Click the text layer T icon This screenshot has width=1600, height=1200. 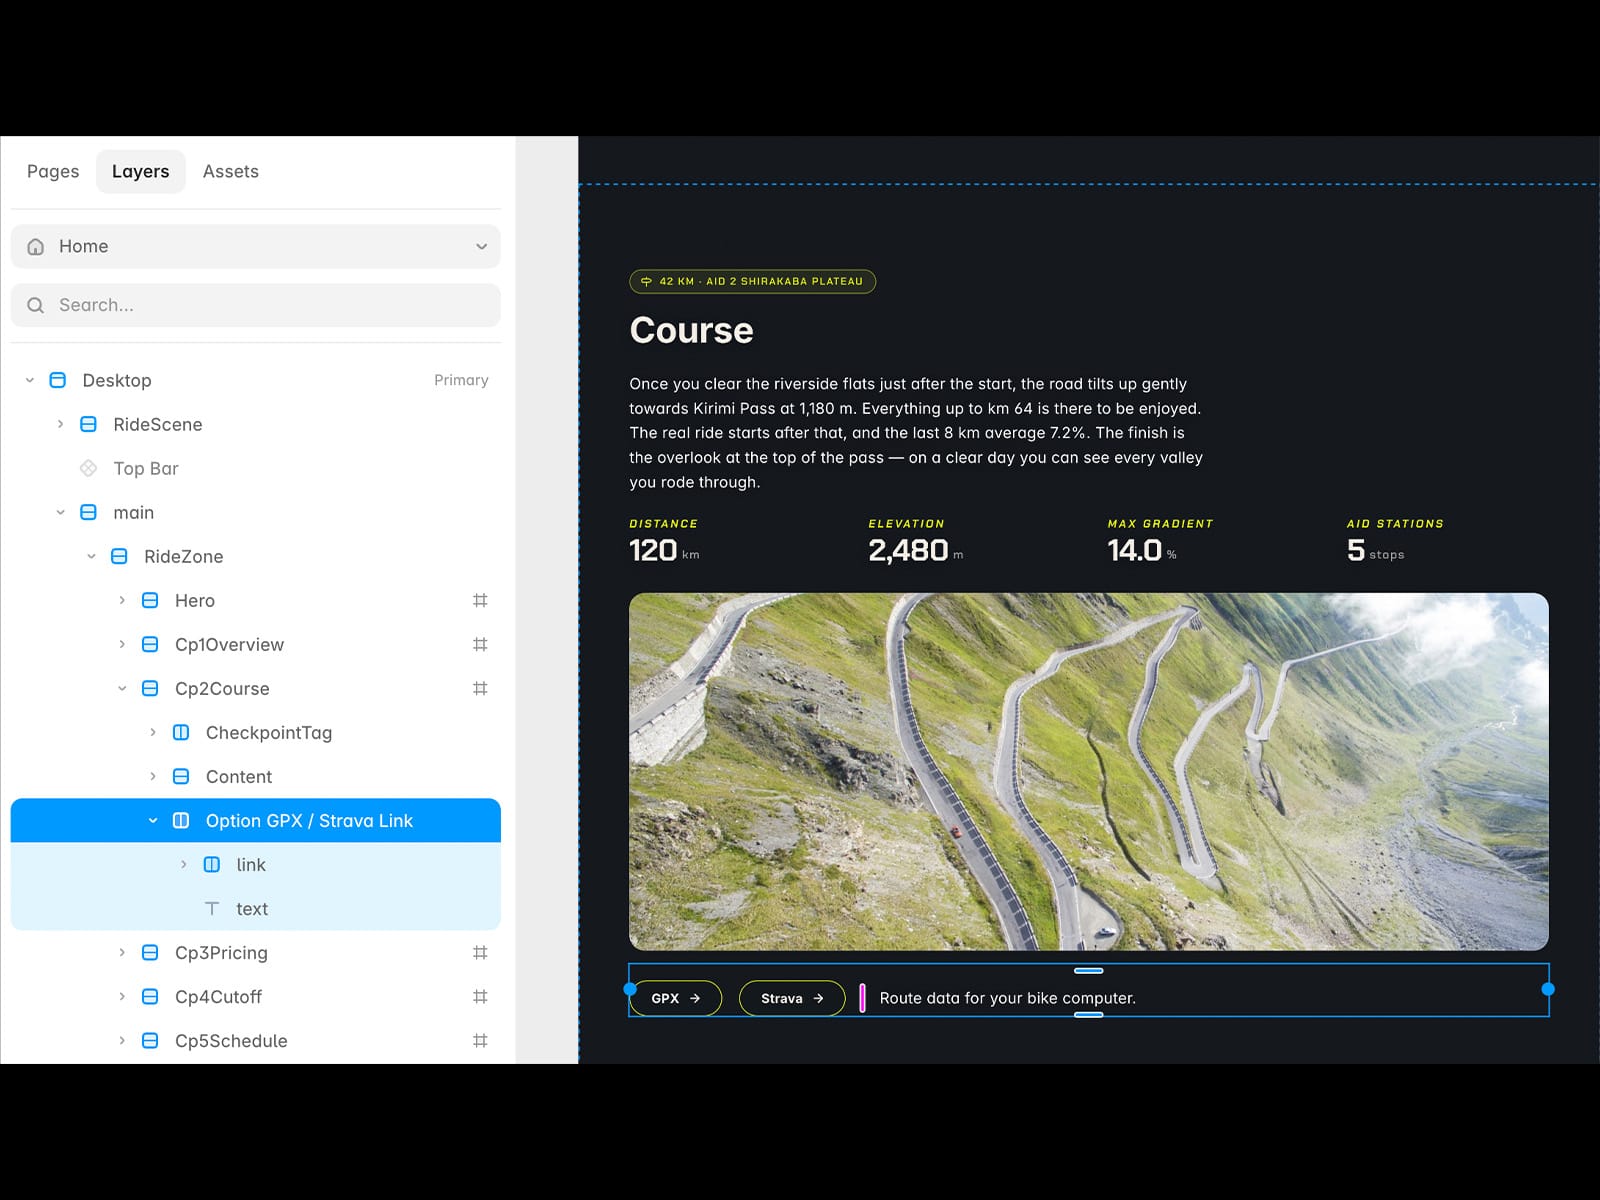pos(212,908)
